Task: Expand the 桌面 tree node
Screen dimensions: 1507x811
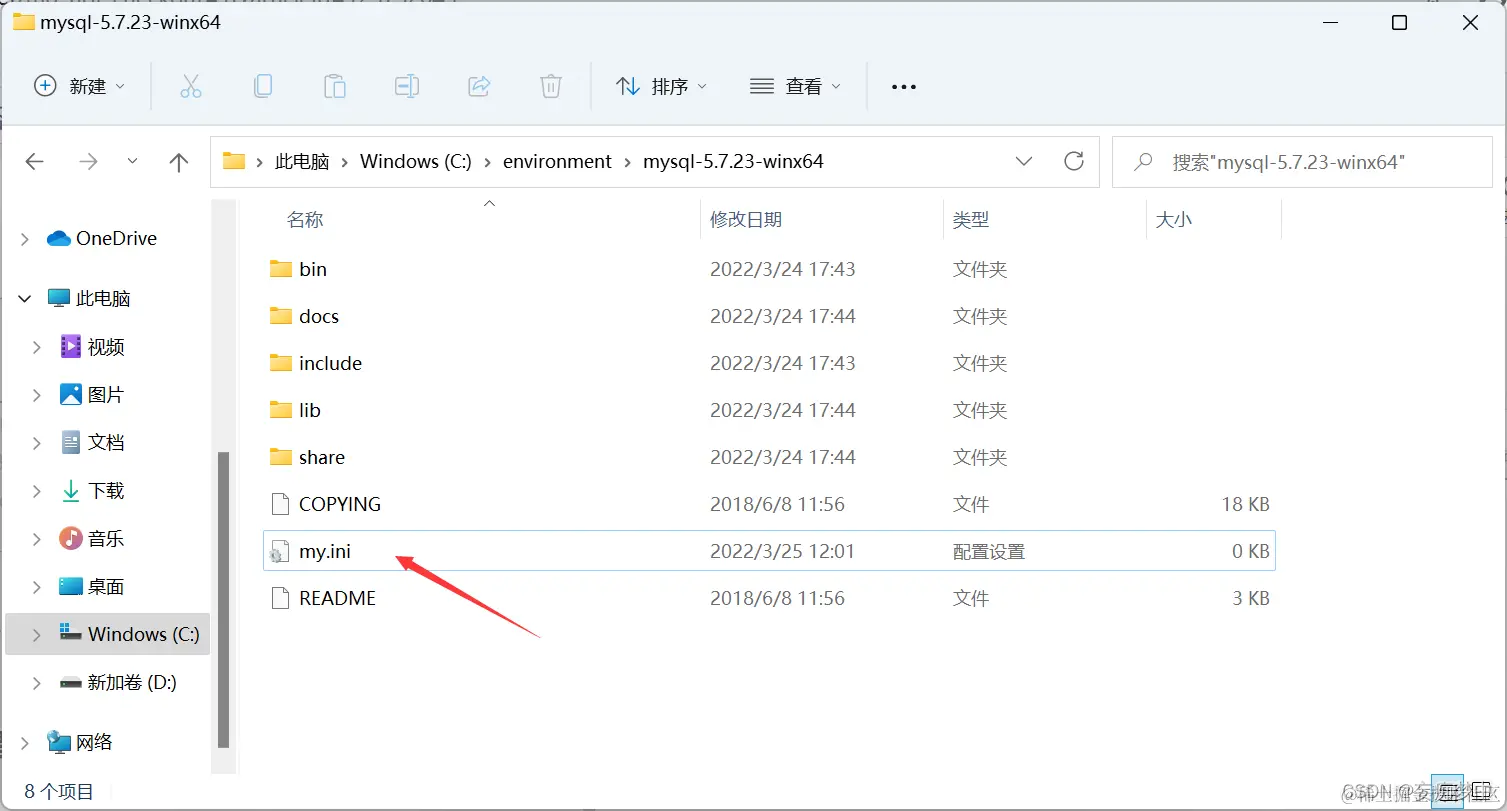Action: [x=37, y=587]
